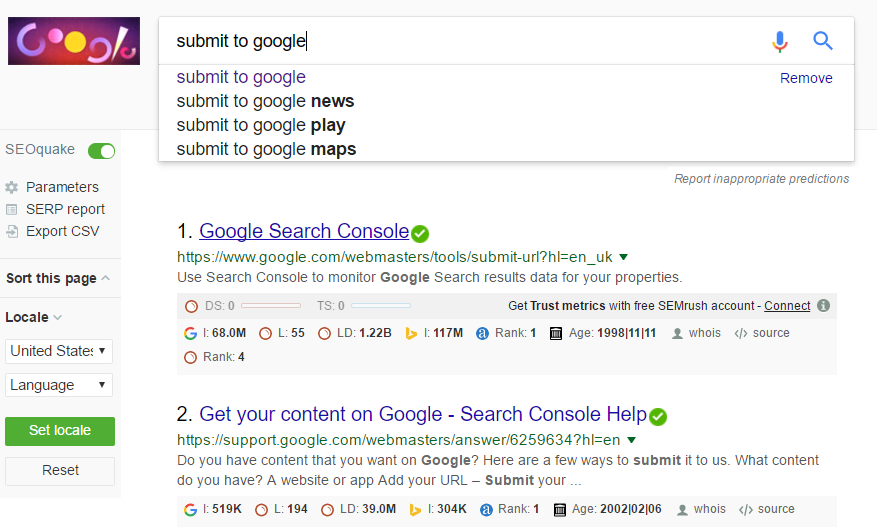Click SEMrush icon next to Rank: 4

(190, 357)
